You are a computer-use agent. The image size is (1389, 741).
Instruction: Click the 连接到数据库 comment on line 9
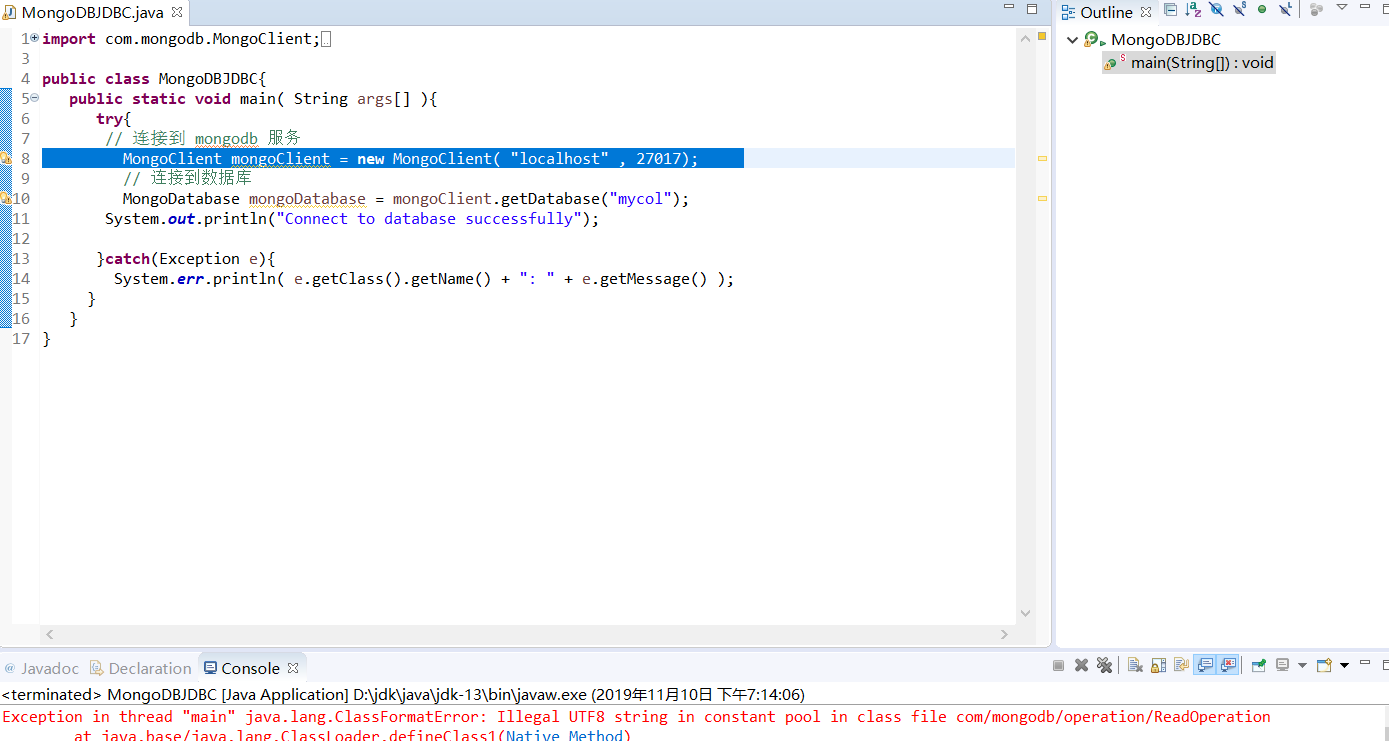tap(187, 178)
